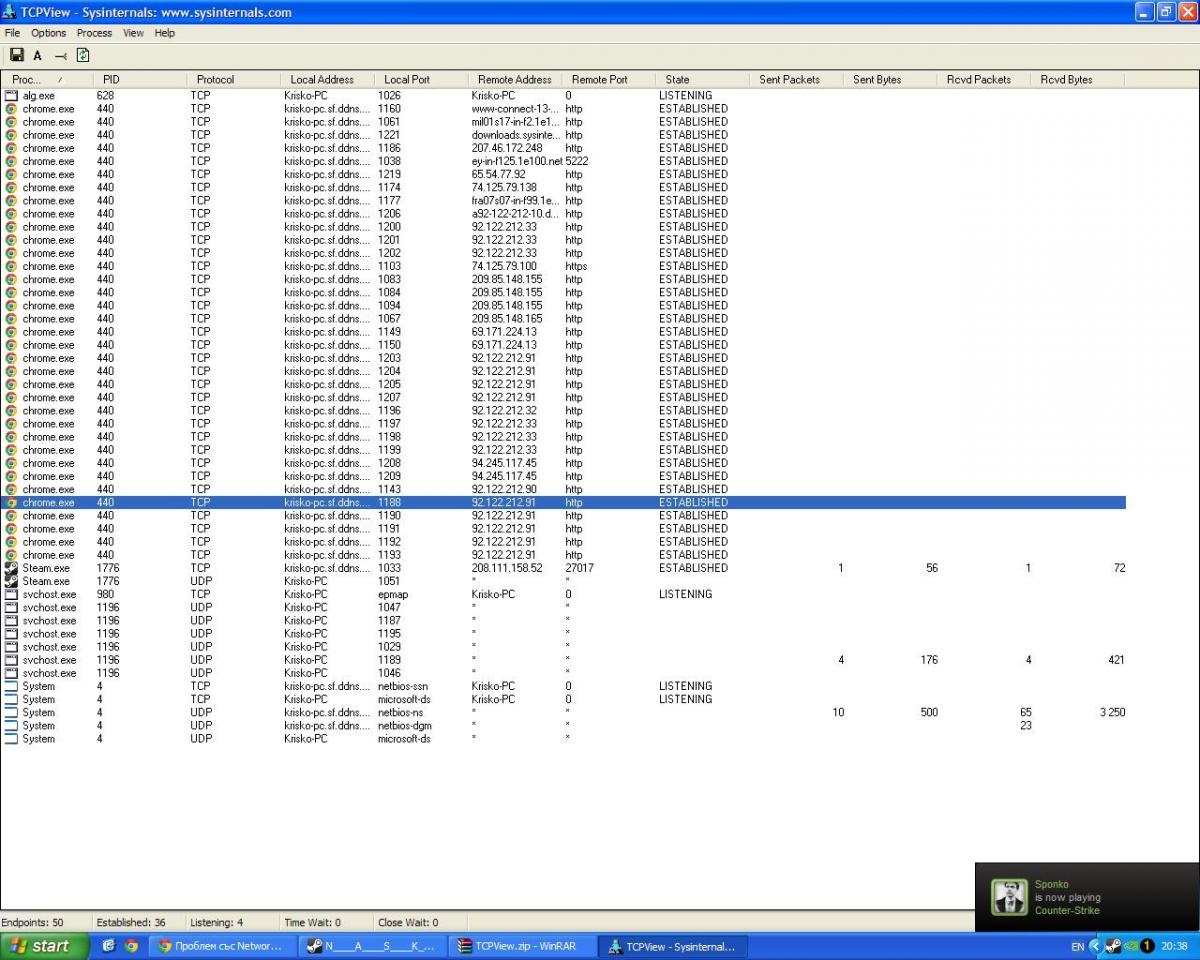Screen dimensions: 1200x960
Task: Open the Sponko Steam notification avatar
Action: click(x=1009, y=897)
